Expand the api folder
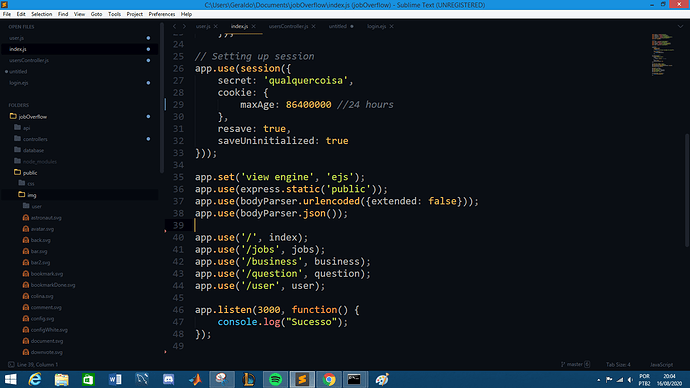Image resolution: width=690 pixels, height=388 pixels. [18, 128]
